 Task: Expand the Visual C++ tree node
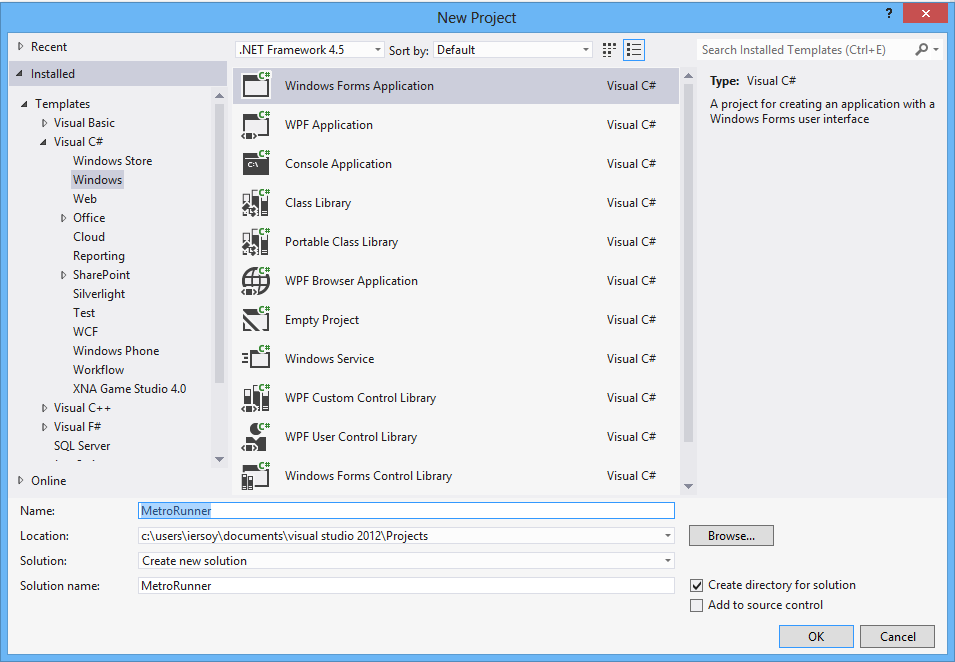pyautogui.click(x=44, y=408)
